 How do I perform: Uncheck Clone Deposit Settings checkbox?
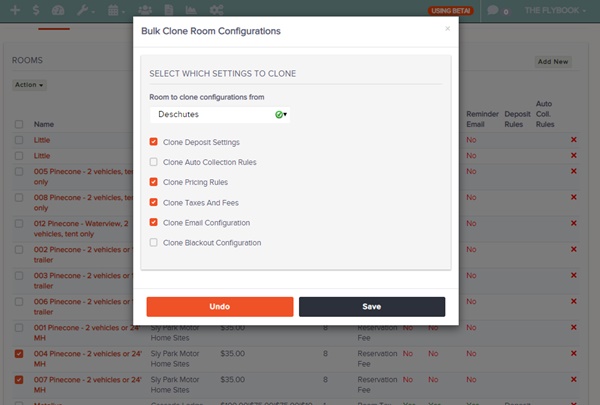153,142
